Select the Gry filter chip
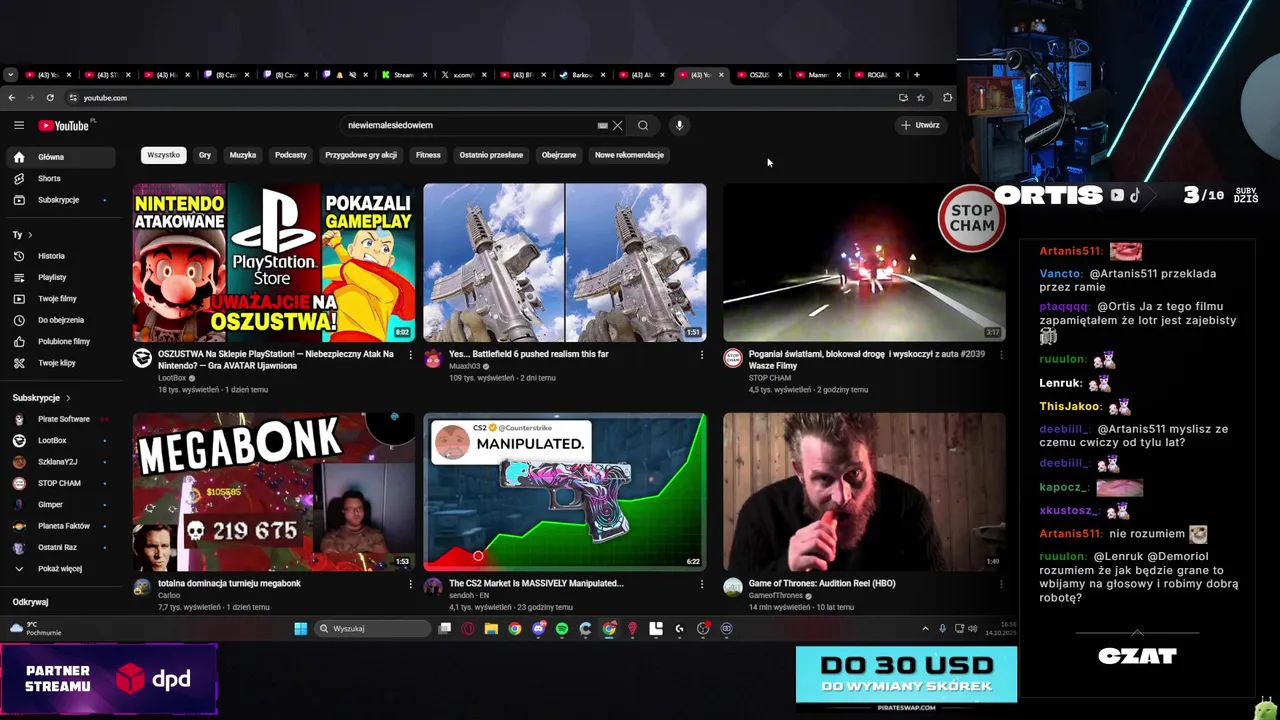 tap(205, 155)
